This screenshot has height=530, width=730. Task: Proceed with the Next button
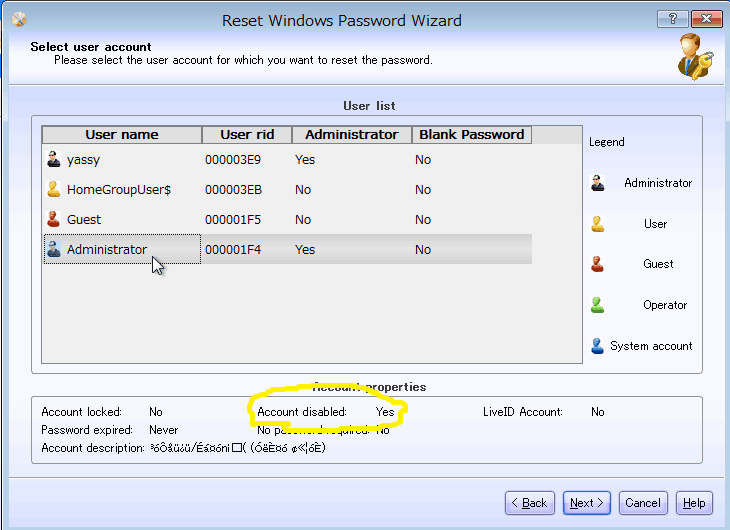pyautogui.click(x=587, y=503)
